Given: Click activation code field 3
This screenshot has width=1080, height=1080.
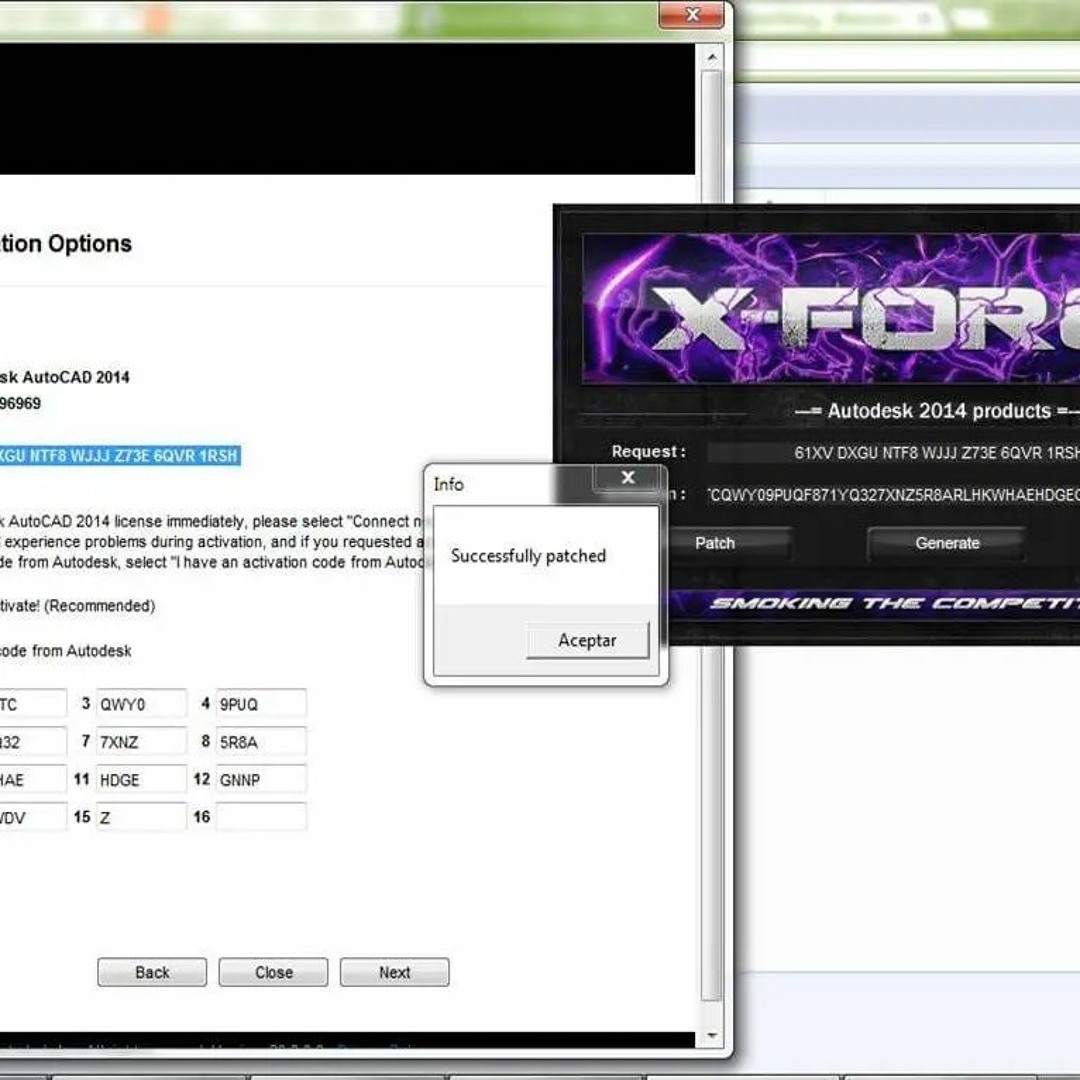Looking at the screenshot, I should point(141,704).
